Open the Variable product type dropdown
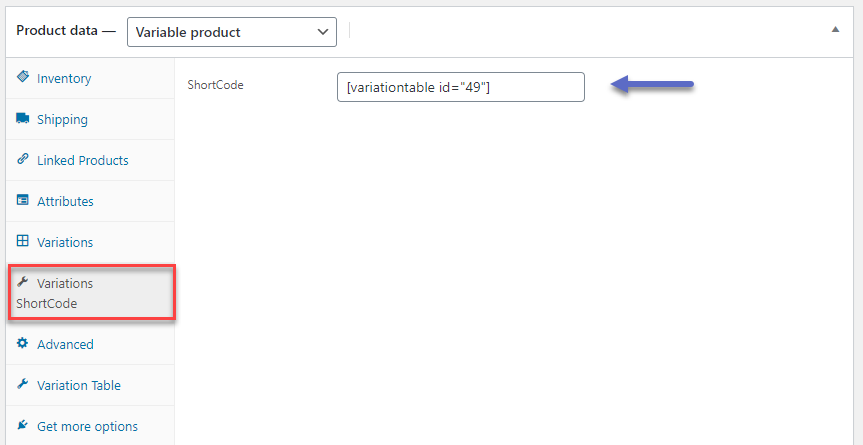 pos(232,32)
